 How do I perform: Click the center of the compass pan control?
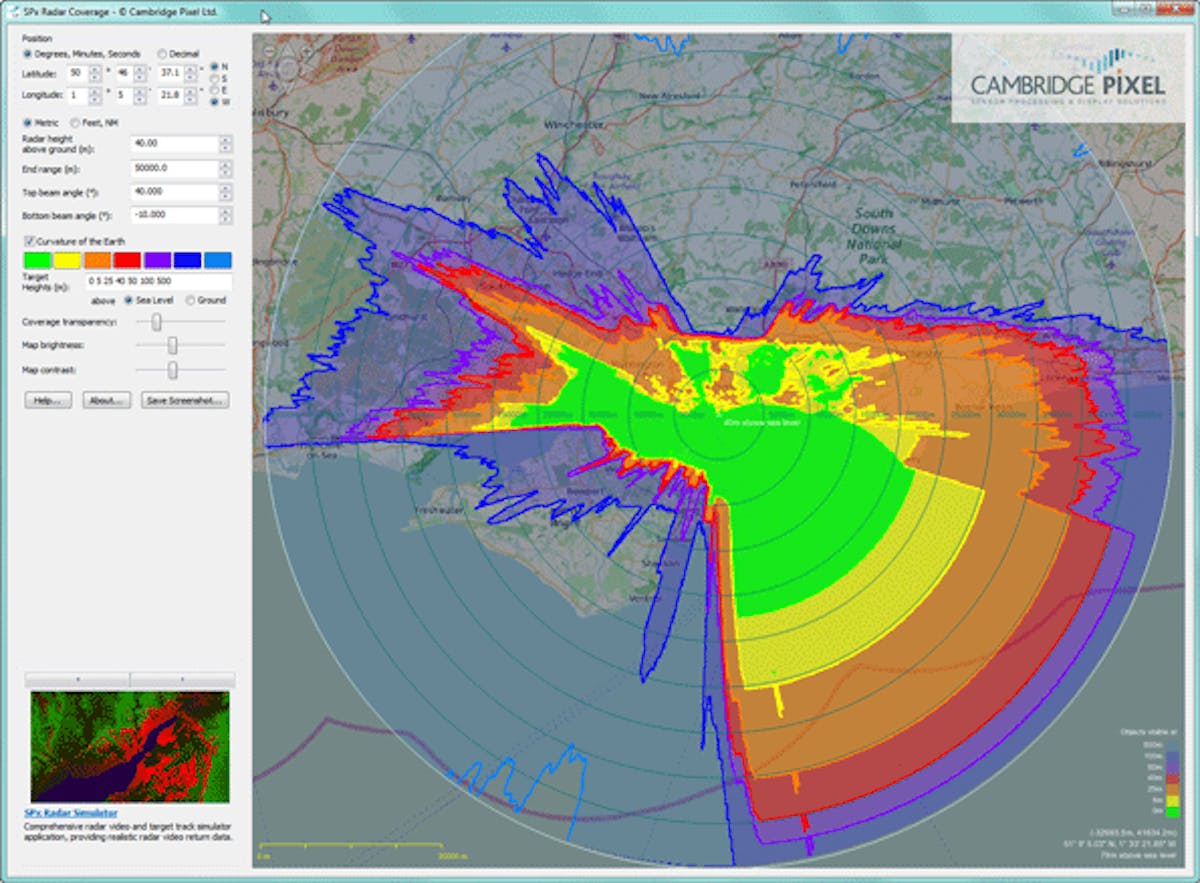click(x=289, y=68)
